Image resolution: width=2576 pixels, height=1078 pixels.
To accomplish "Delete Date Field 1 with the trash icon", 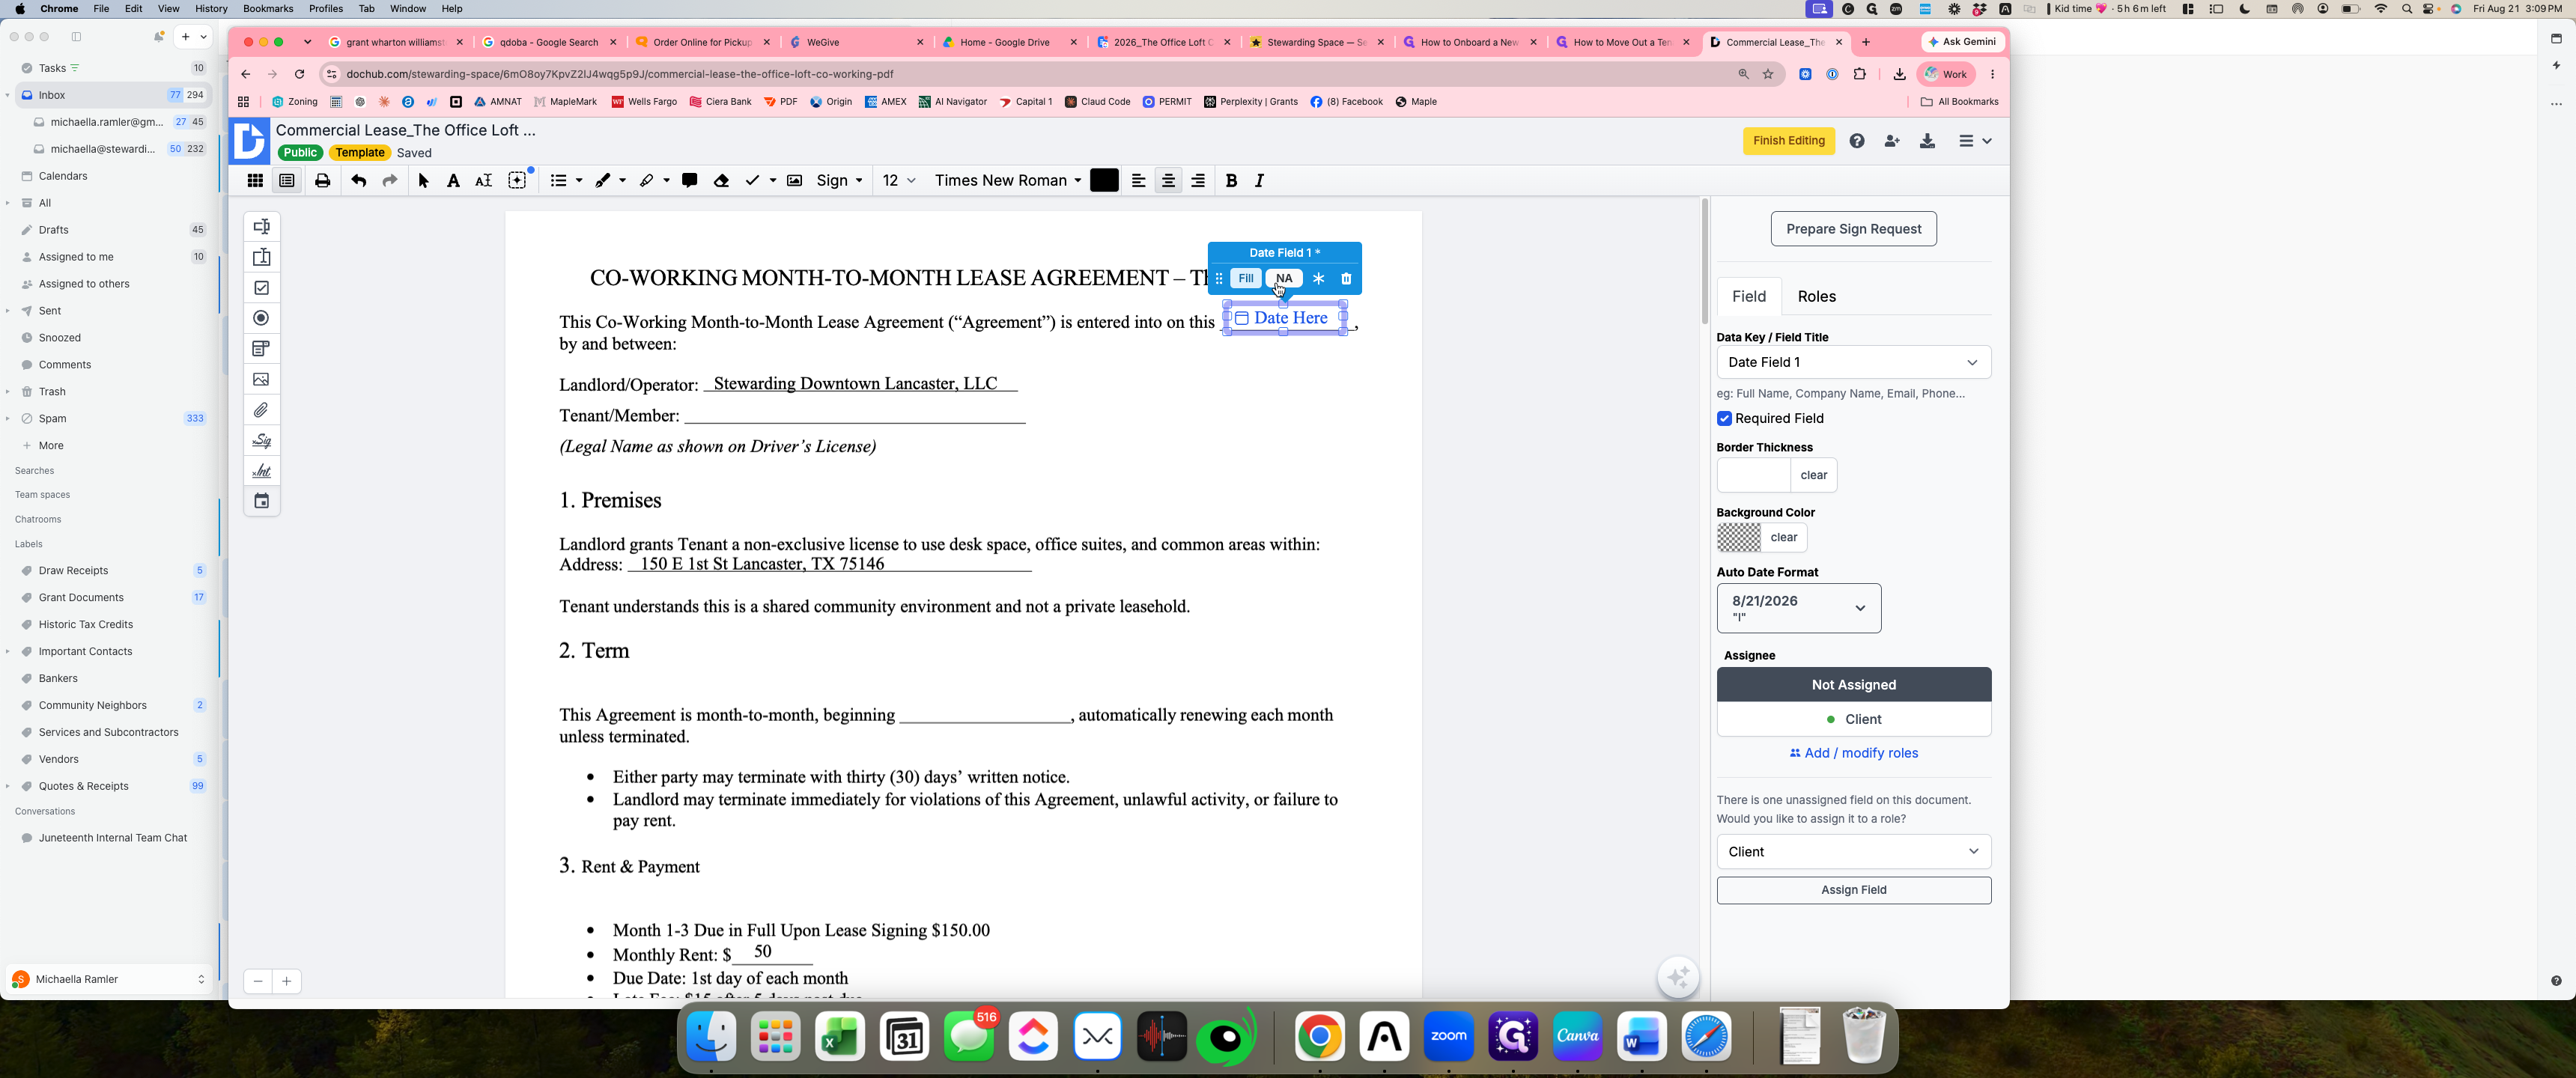I will [x=1346, y=279].
